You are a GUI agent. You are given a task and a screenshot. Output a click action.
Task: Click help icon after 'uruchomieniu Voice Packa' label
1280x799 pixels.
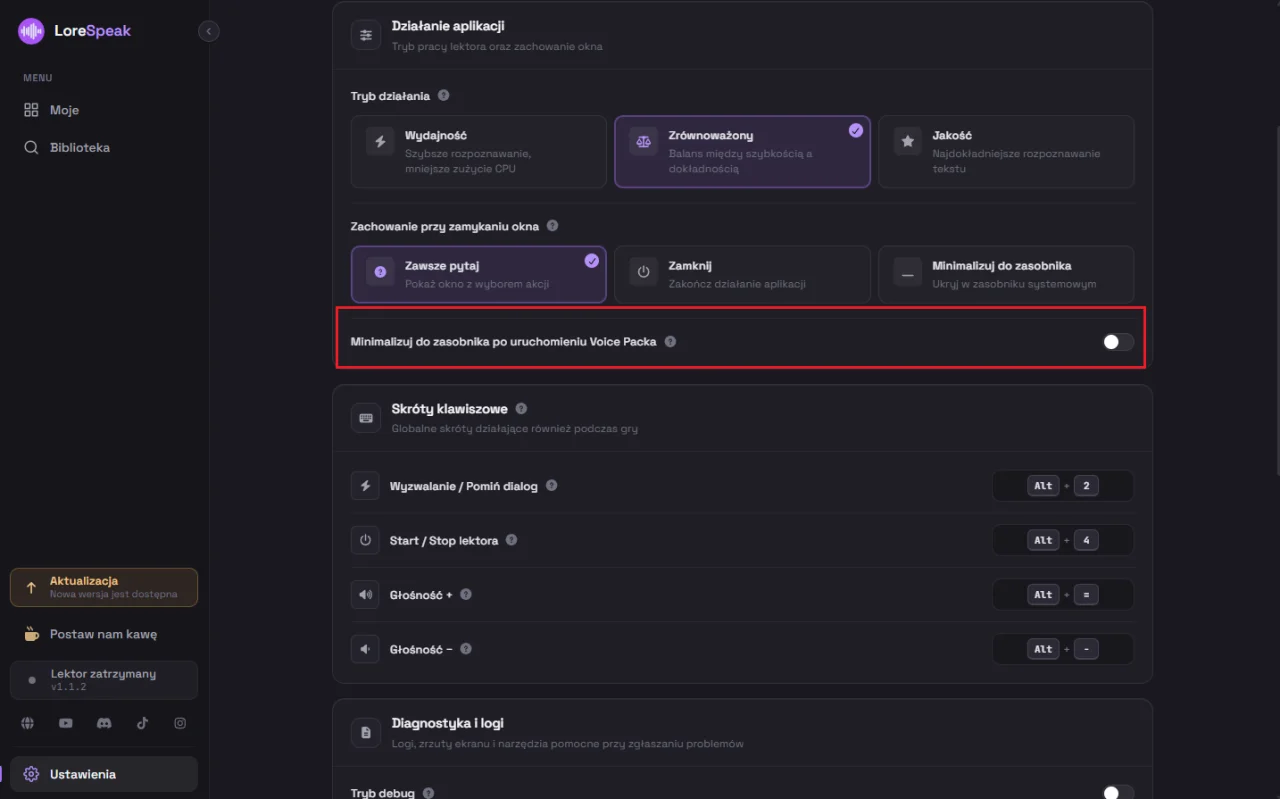pos(670,341)
